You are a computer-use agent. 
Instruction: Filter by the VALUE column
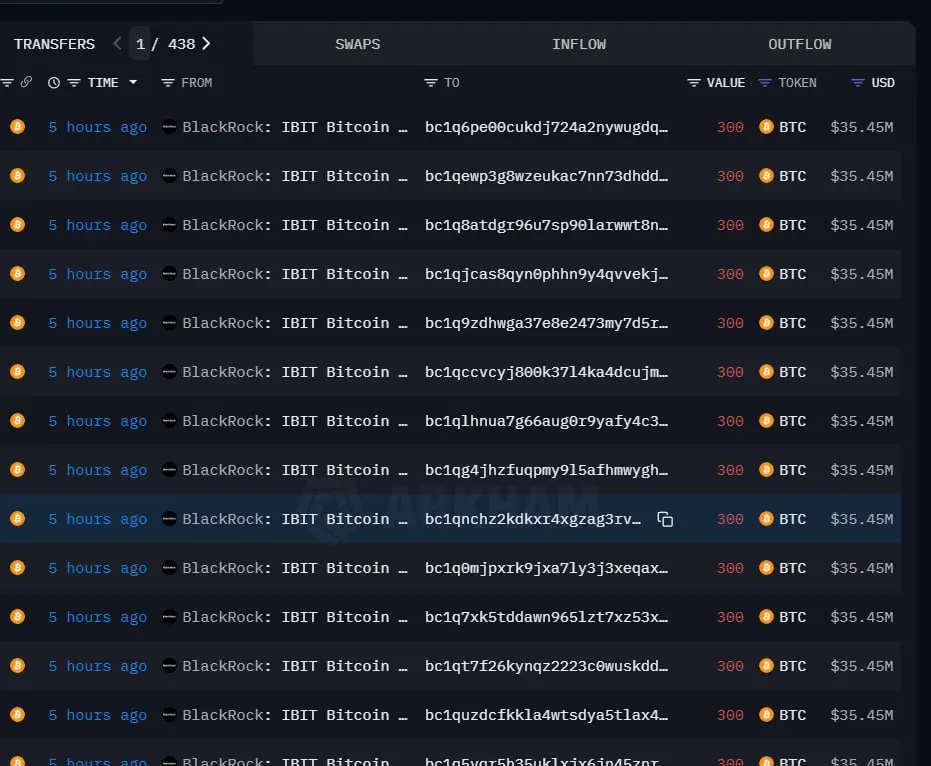pyautogui.click(x=694, y=83)
